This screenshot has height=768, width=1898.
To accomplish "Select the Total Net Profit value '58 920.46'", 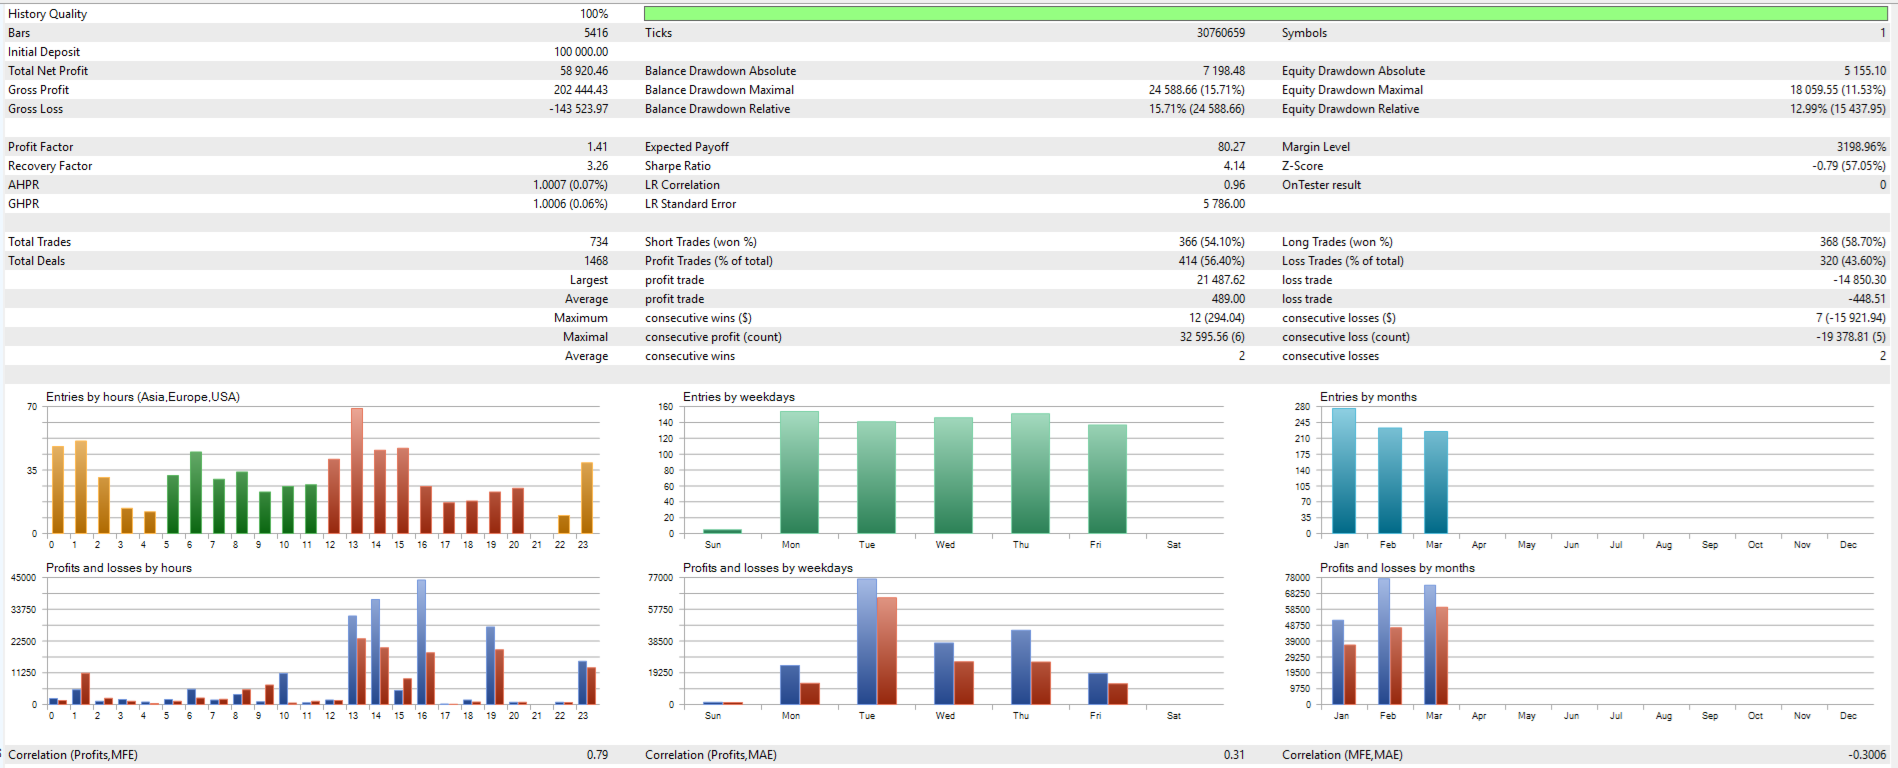I will (x=584, y=71).
